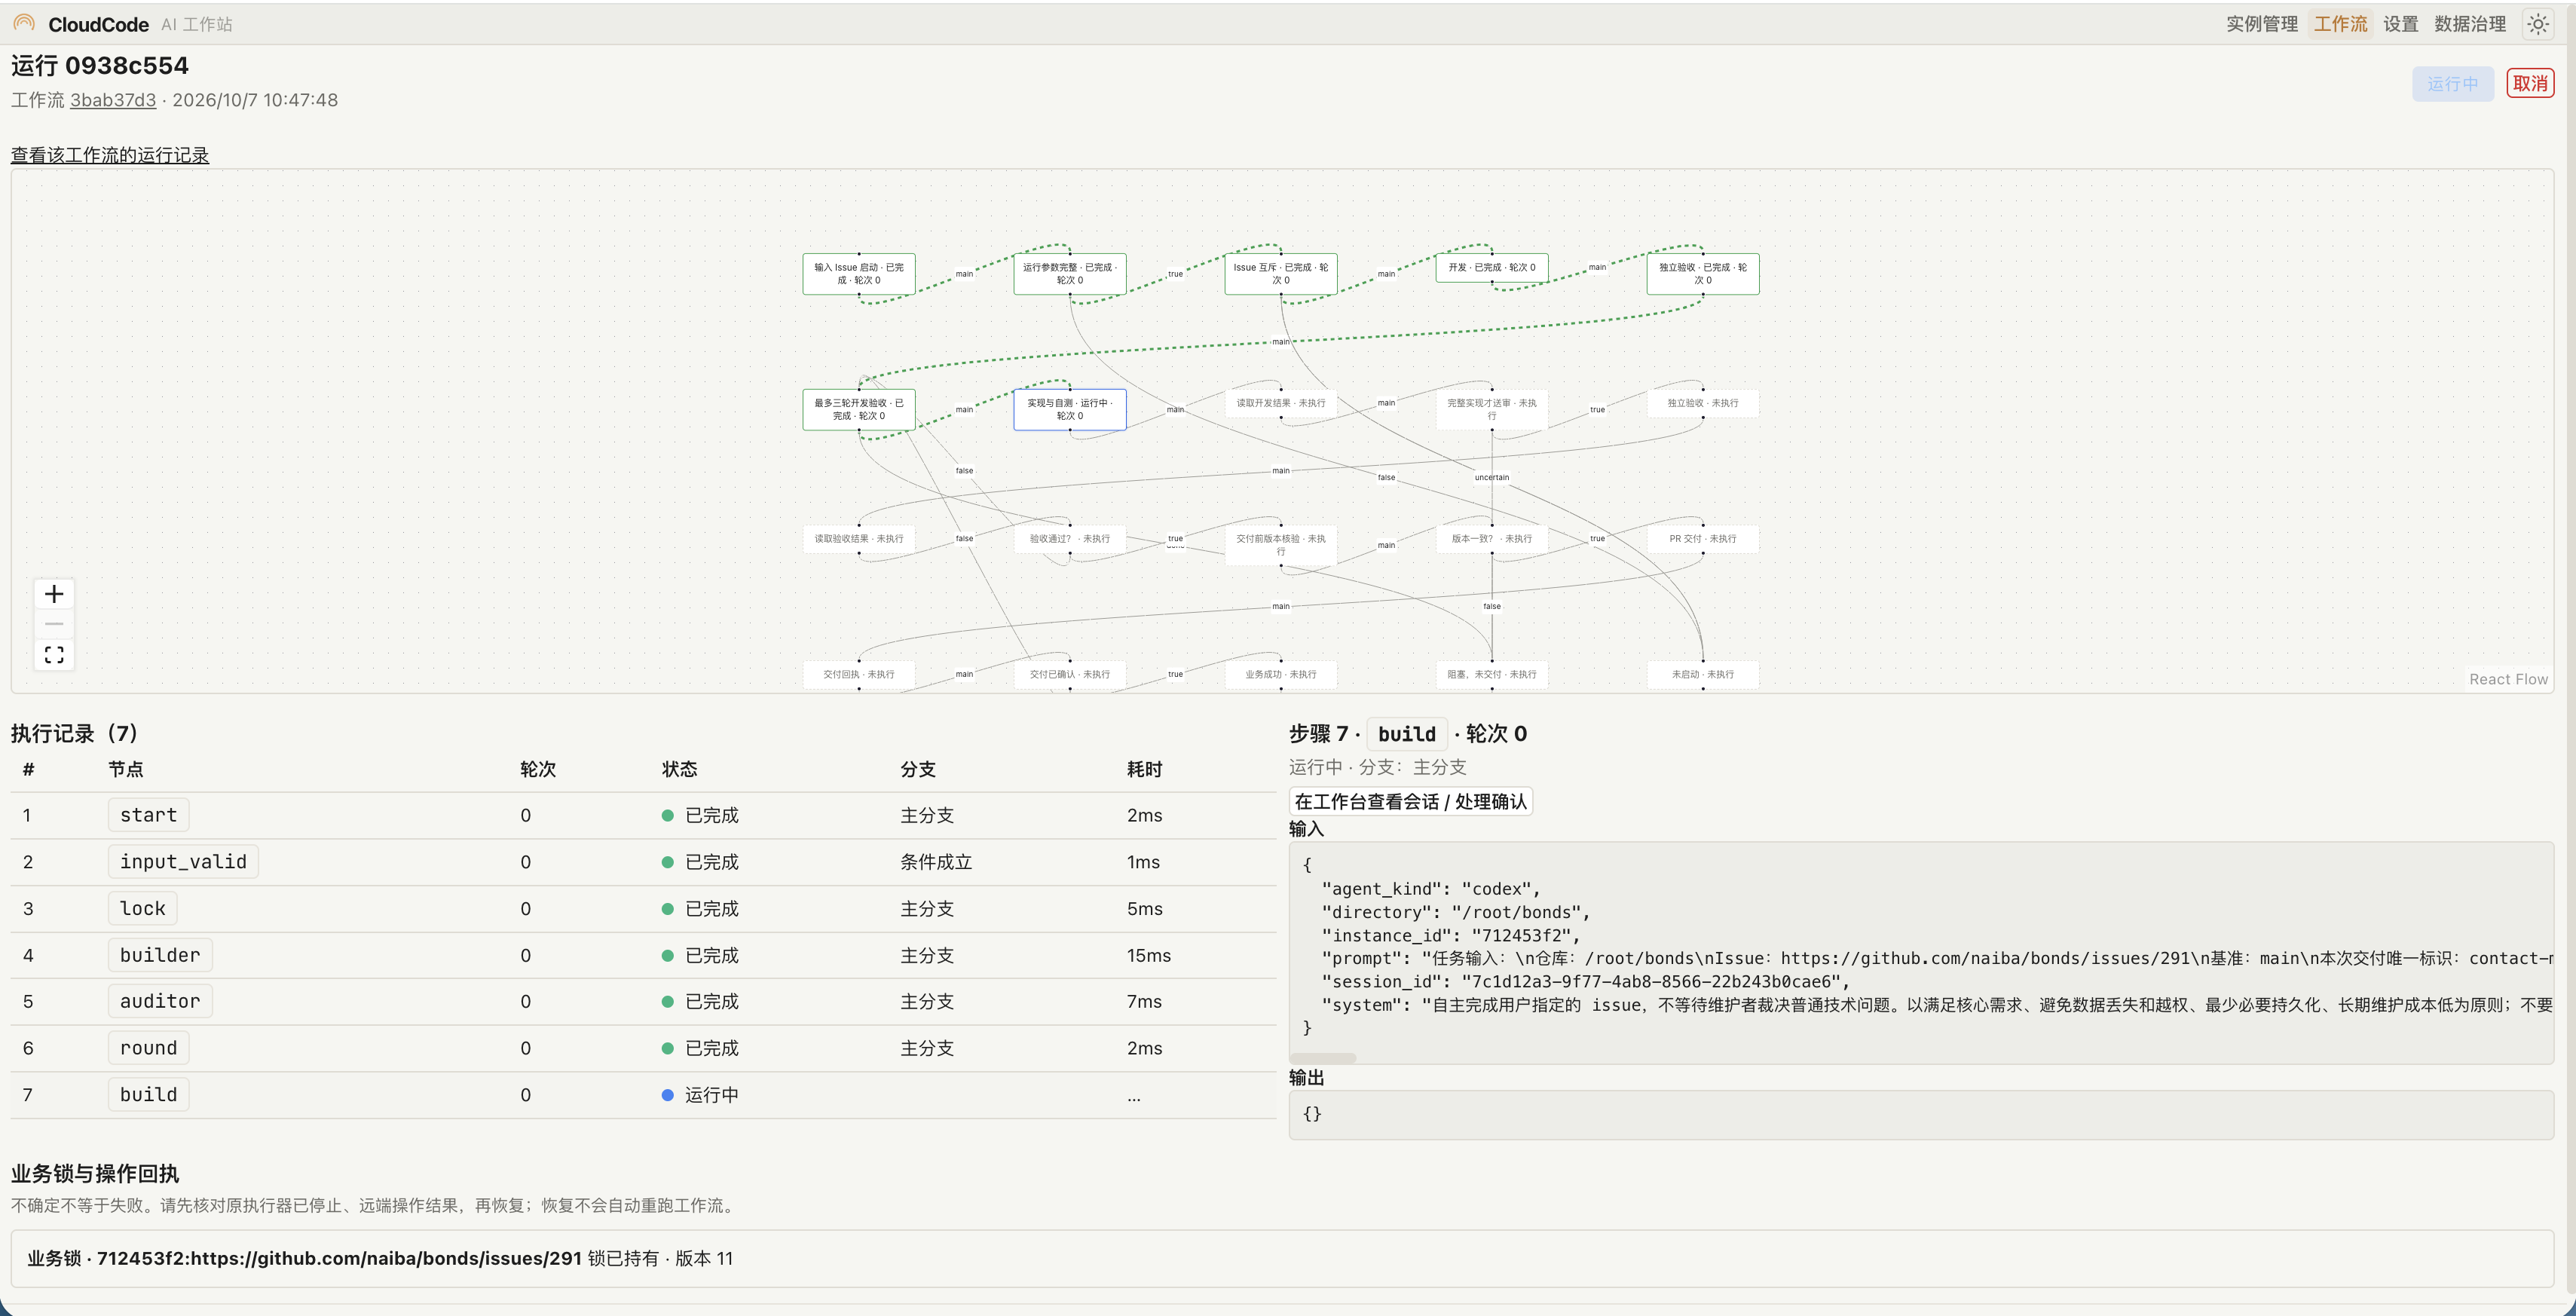Select the 运行参数完整 flow node
This screenshot has width=2576, height=1316.
(1070, 274)
